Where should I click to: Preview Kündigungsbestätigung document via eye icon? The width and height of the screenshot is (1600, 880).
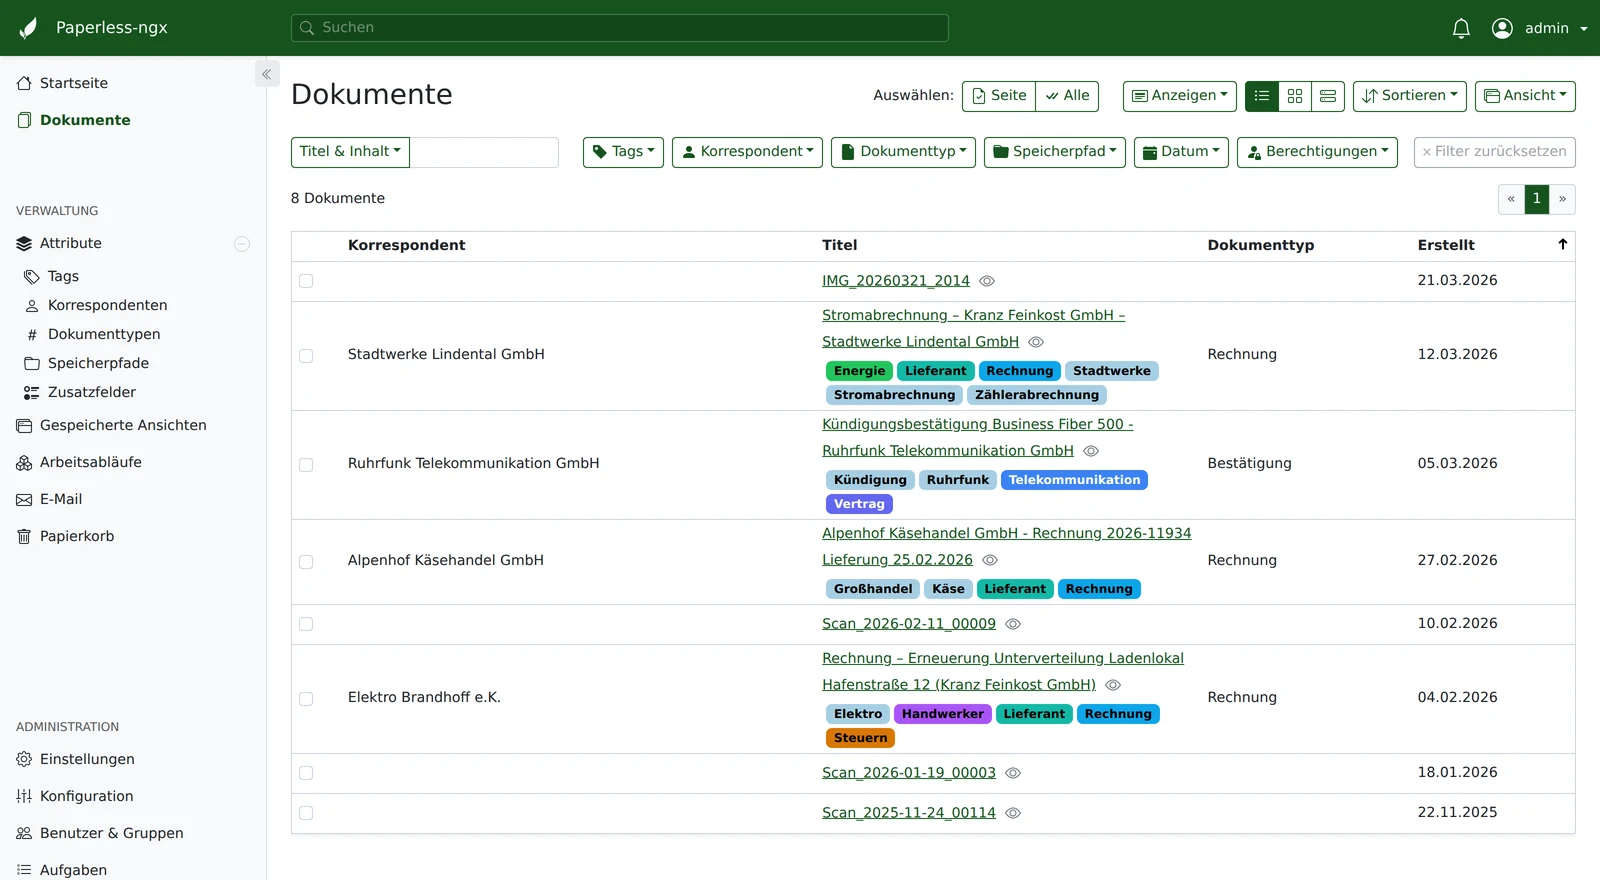[1091, 451]
